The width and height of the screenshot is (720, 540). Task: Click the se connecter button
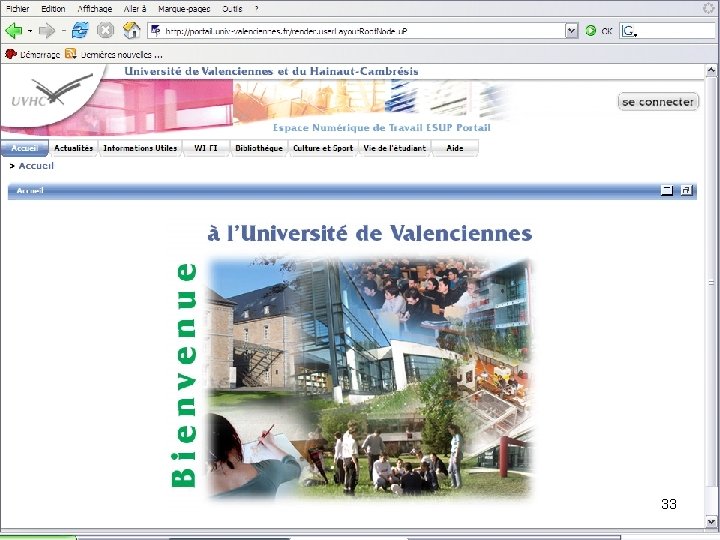coord(658,101)
